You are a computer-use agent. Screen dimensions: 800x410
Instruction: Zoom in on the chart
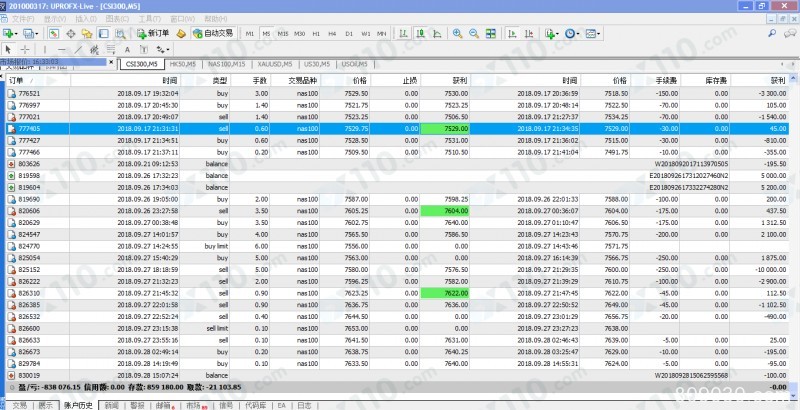(x=457, y=34)
